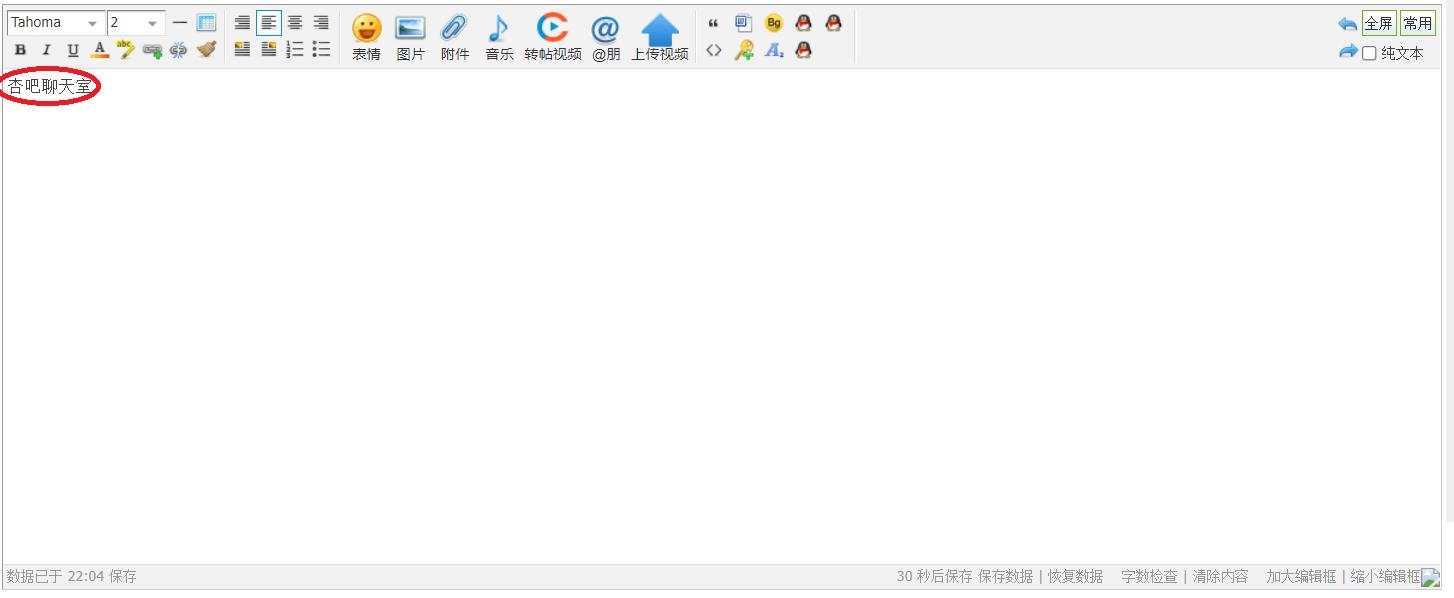
Task: Add an attachment via the 附件 paperclip
Action: coord(454,37)
